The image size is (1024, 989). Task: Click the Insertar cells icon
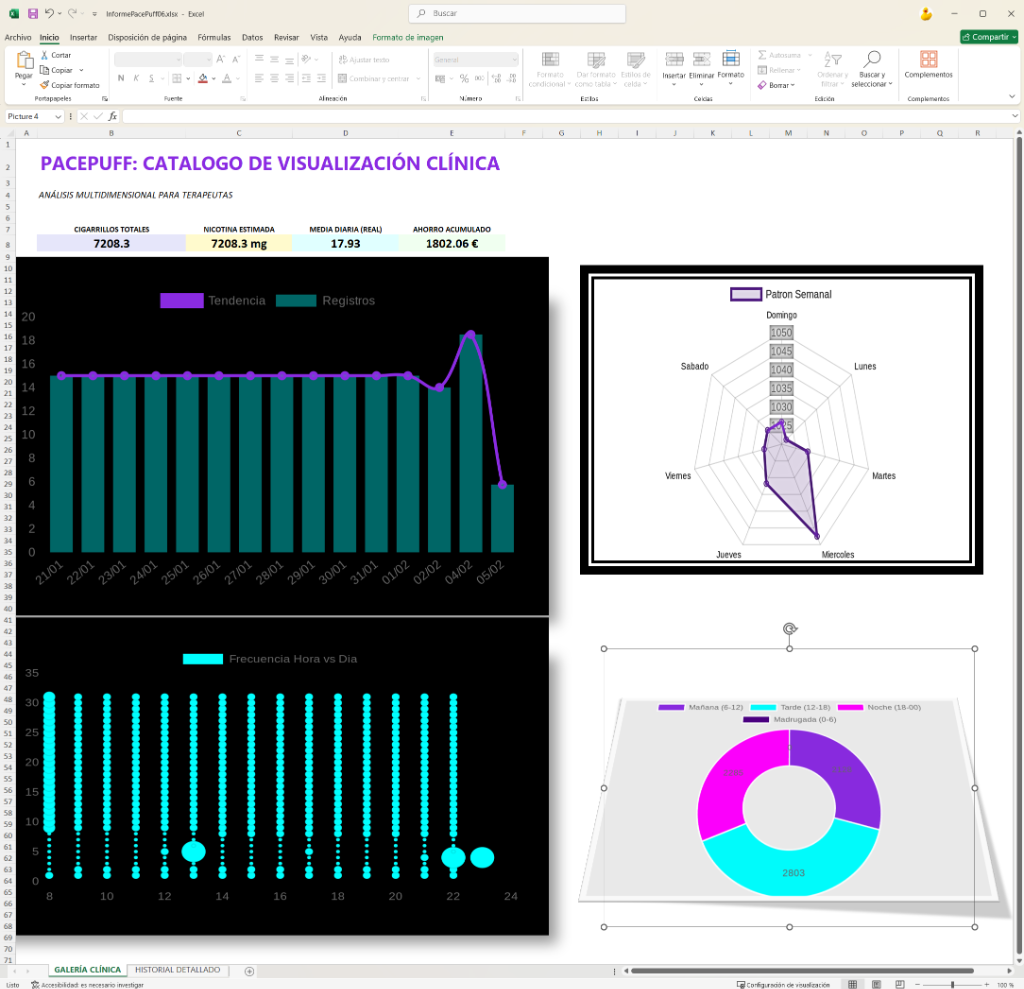point(674,59)
